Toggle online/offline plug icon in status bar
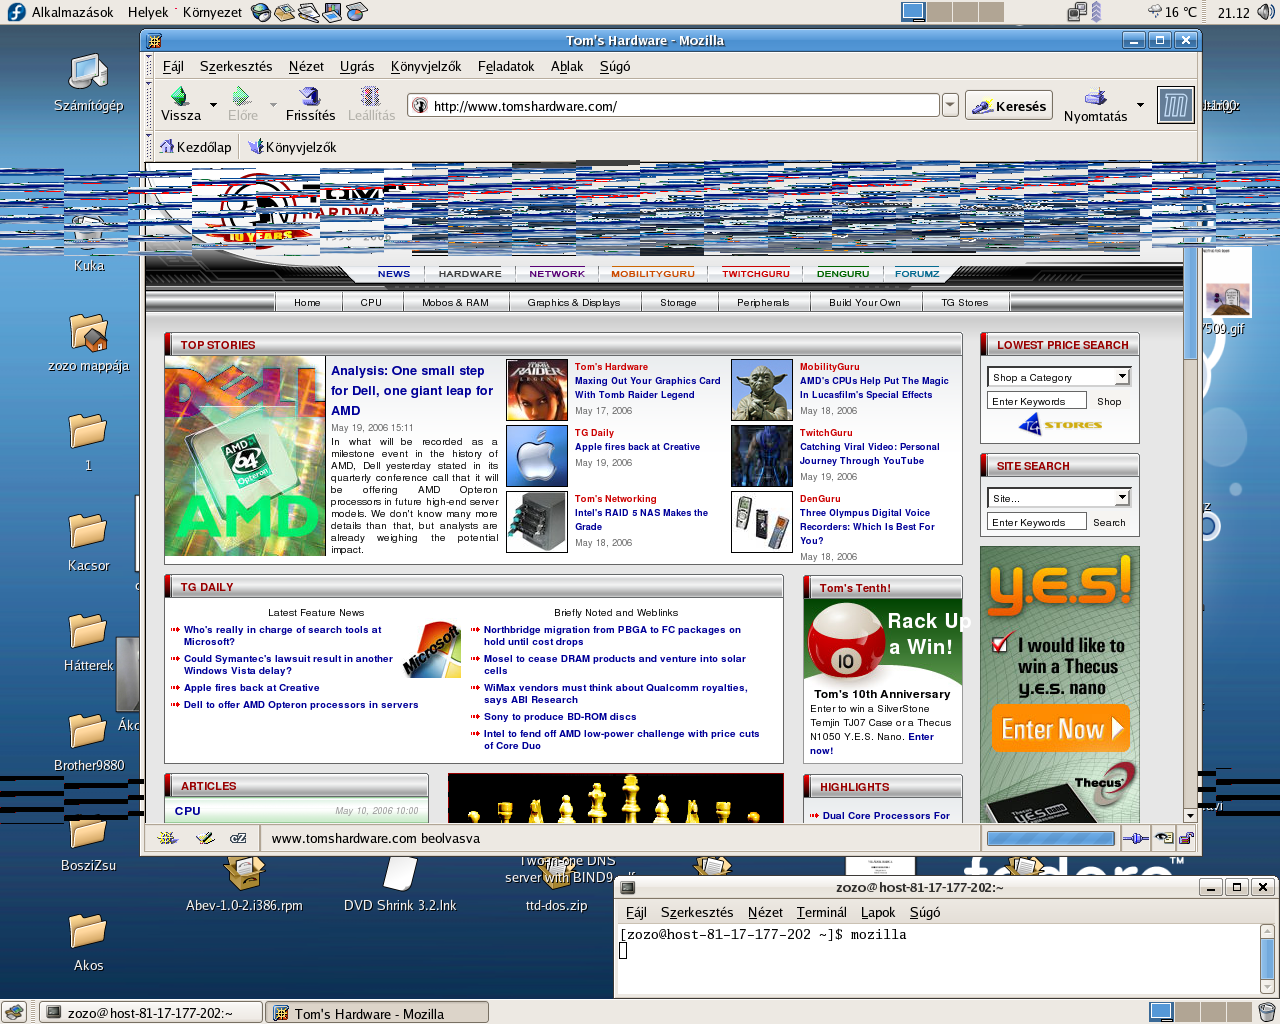 click(1135, 838)
